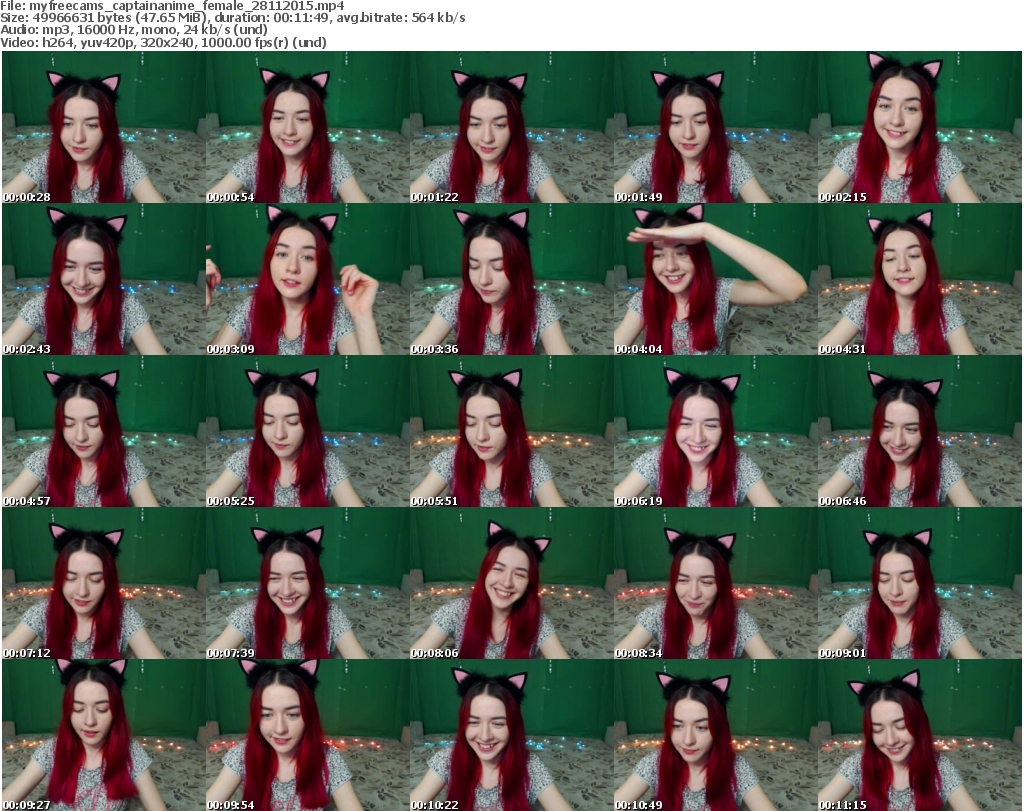
Task: Click the 'Audio: mp3, 16000 Hz' info line
Action: tap(134, 30)
